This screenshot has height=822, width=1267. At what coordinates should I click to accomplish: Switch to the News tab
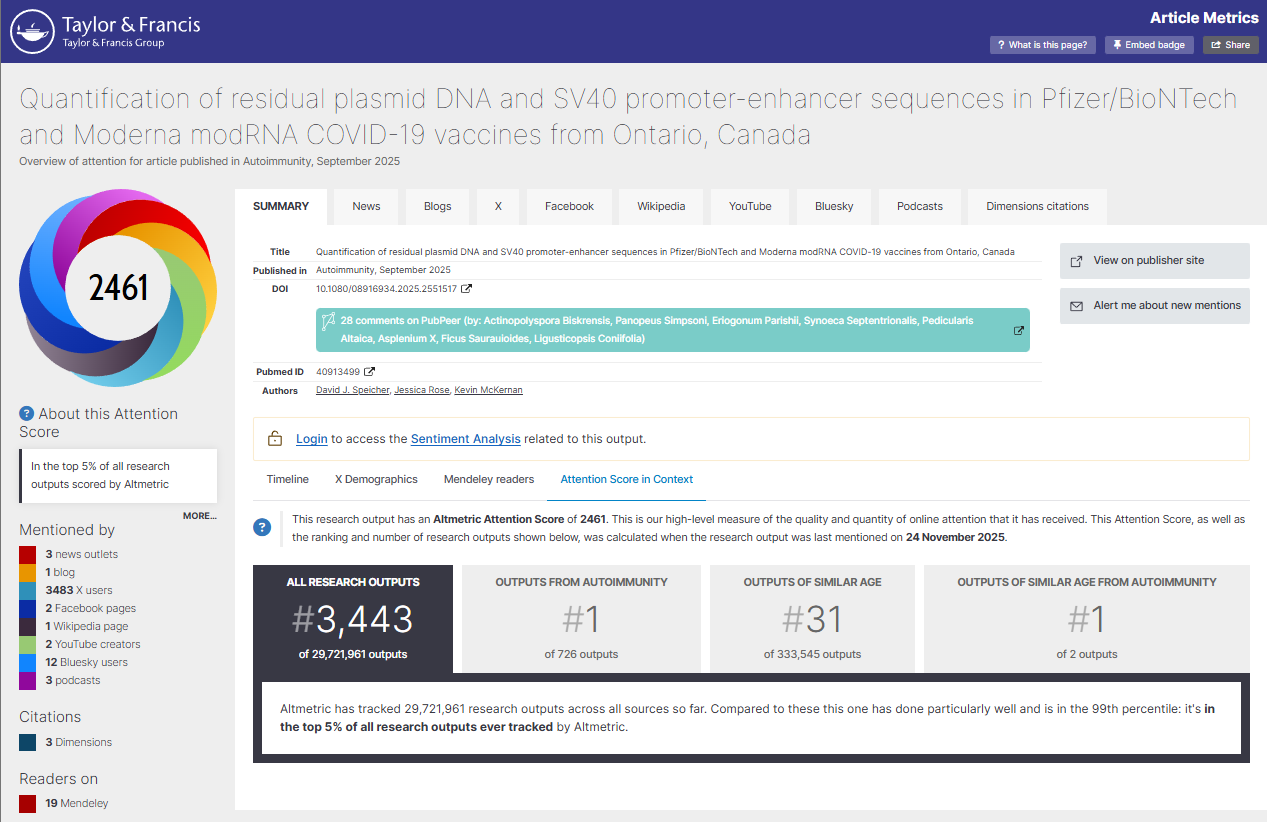[366, 206]
